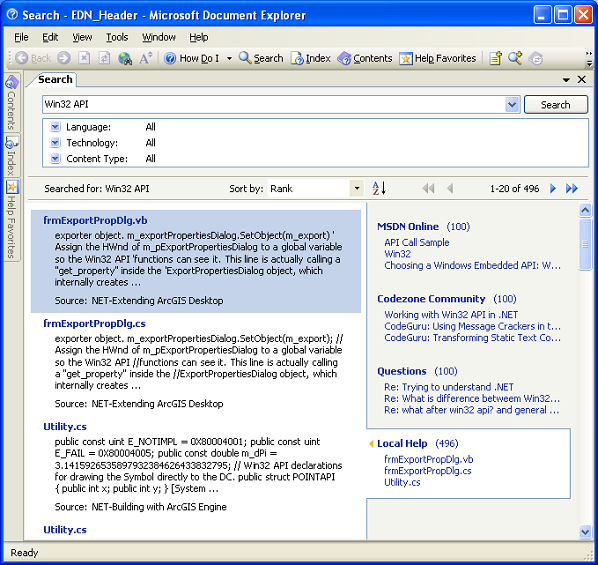598x565 pixels.
Task: Open the API Call Sample link
Action: (x=416, y=242)
